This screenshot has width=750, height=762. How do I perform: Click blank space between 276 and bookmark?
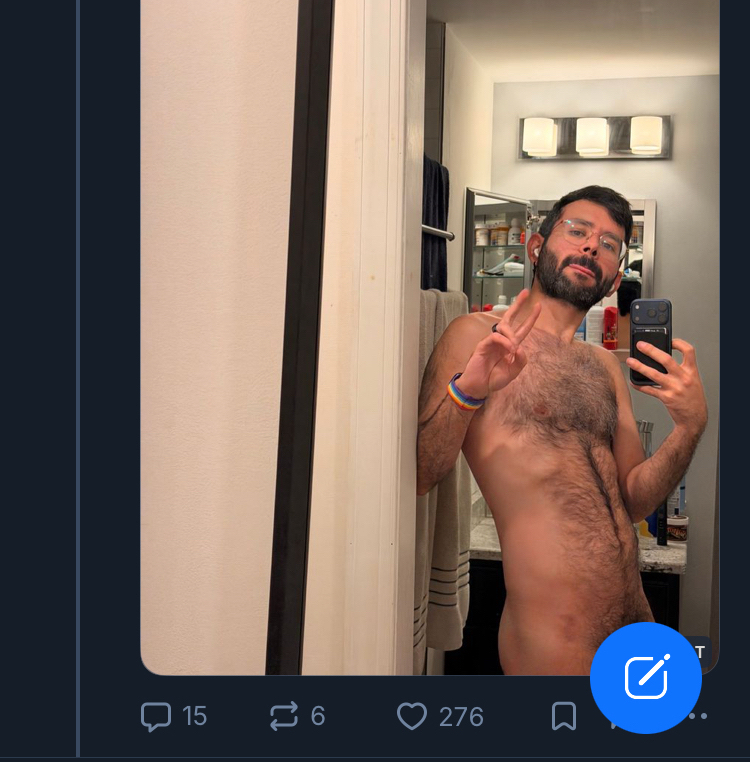point(518,717)
